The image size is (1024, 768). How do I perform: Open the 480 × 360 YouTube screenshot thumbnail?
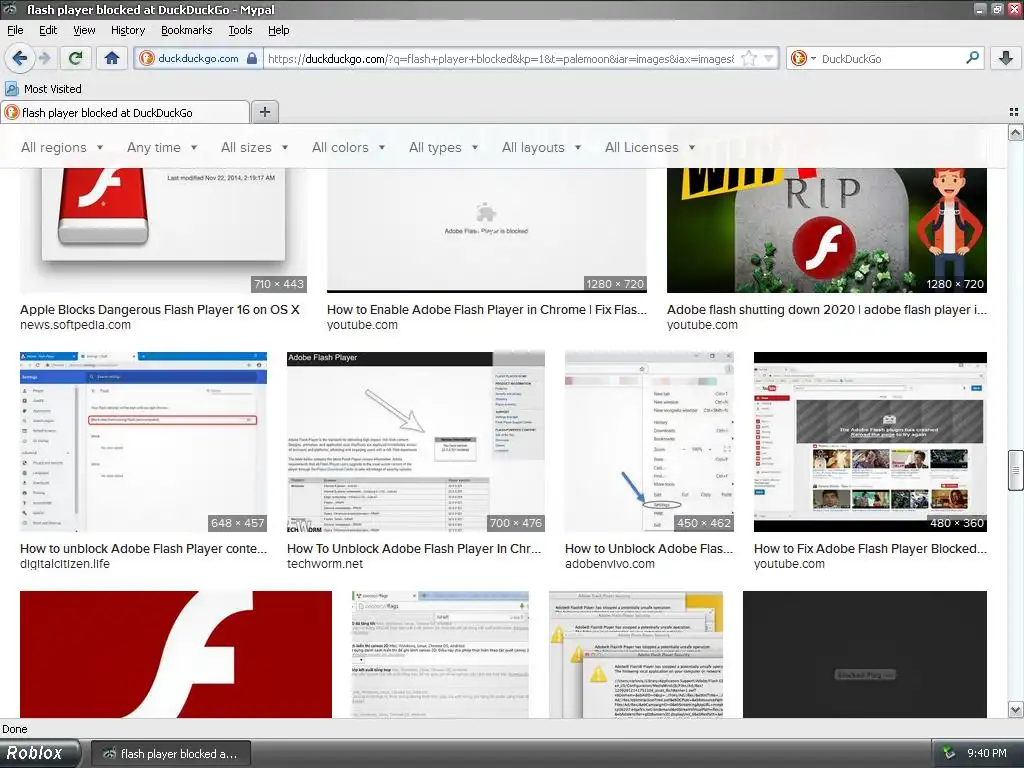[x=870, y=442]
